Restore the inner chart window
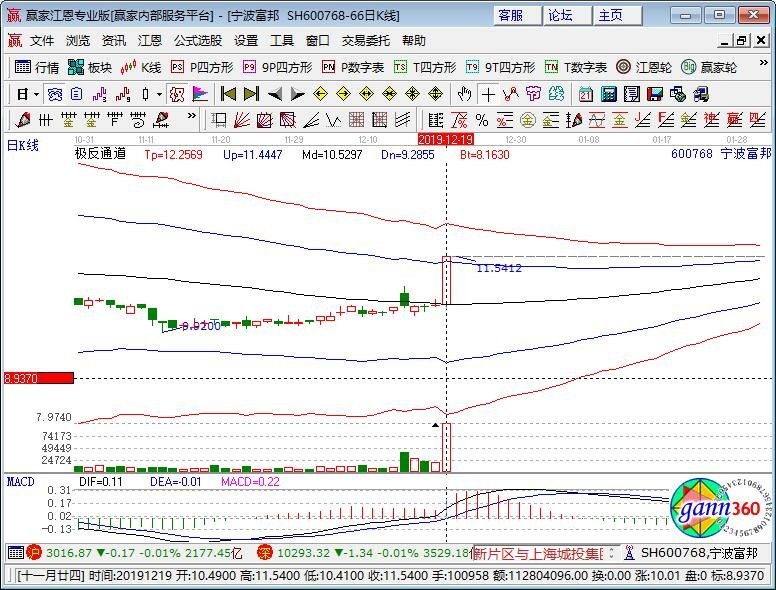Image resolution: width=776 pixels, height=590 pixels. (741, 41)
